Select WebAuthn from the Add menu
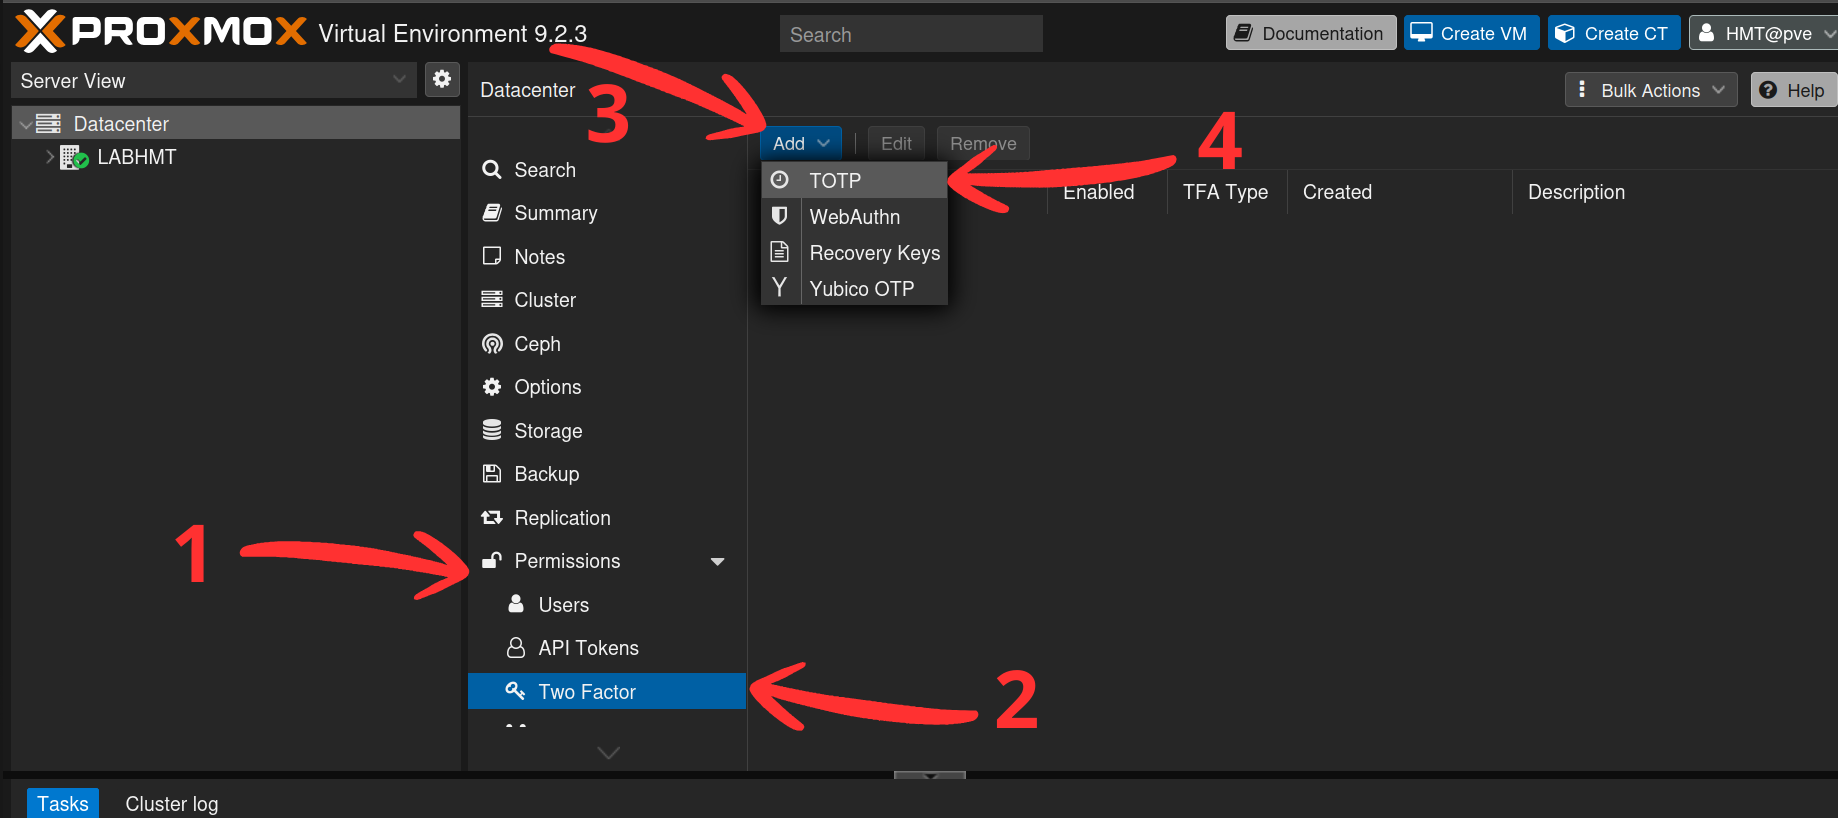This screenshot has width=1838, height=818. (x=854, y=216)
